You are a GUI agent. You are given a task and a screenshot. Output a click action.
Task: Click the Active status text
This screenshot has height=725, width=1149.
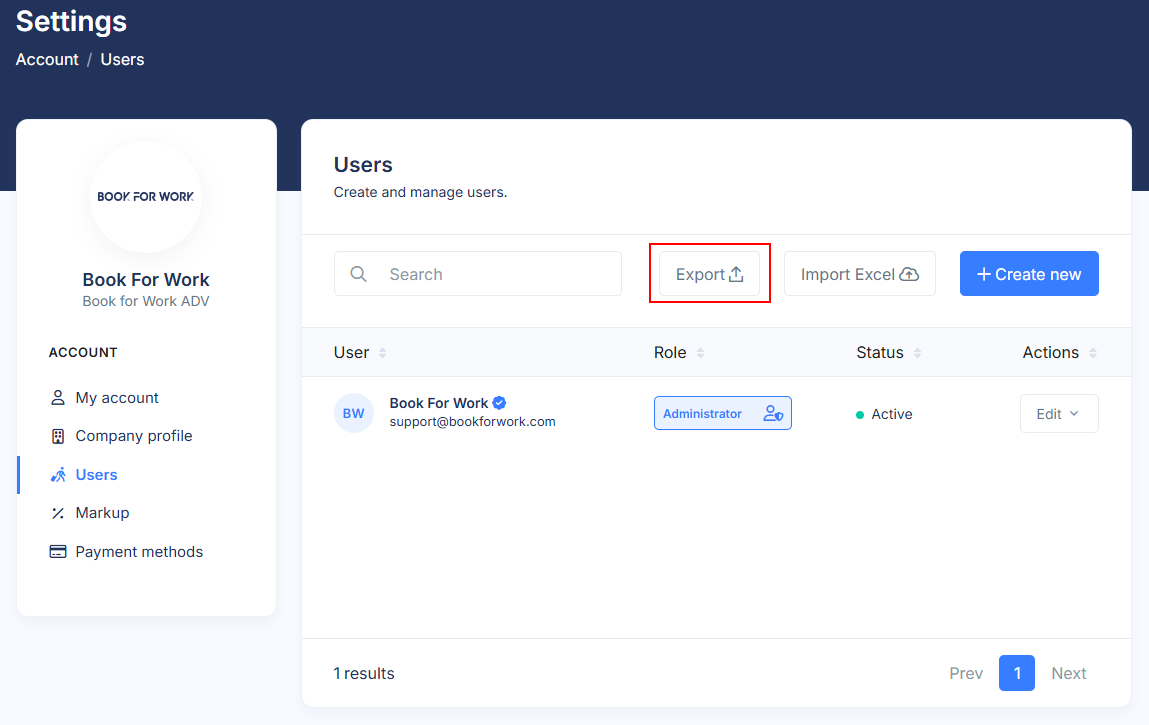pyautogui.click(x=891, y=414)
